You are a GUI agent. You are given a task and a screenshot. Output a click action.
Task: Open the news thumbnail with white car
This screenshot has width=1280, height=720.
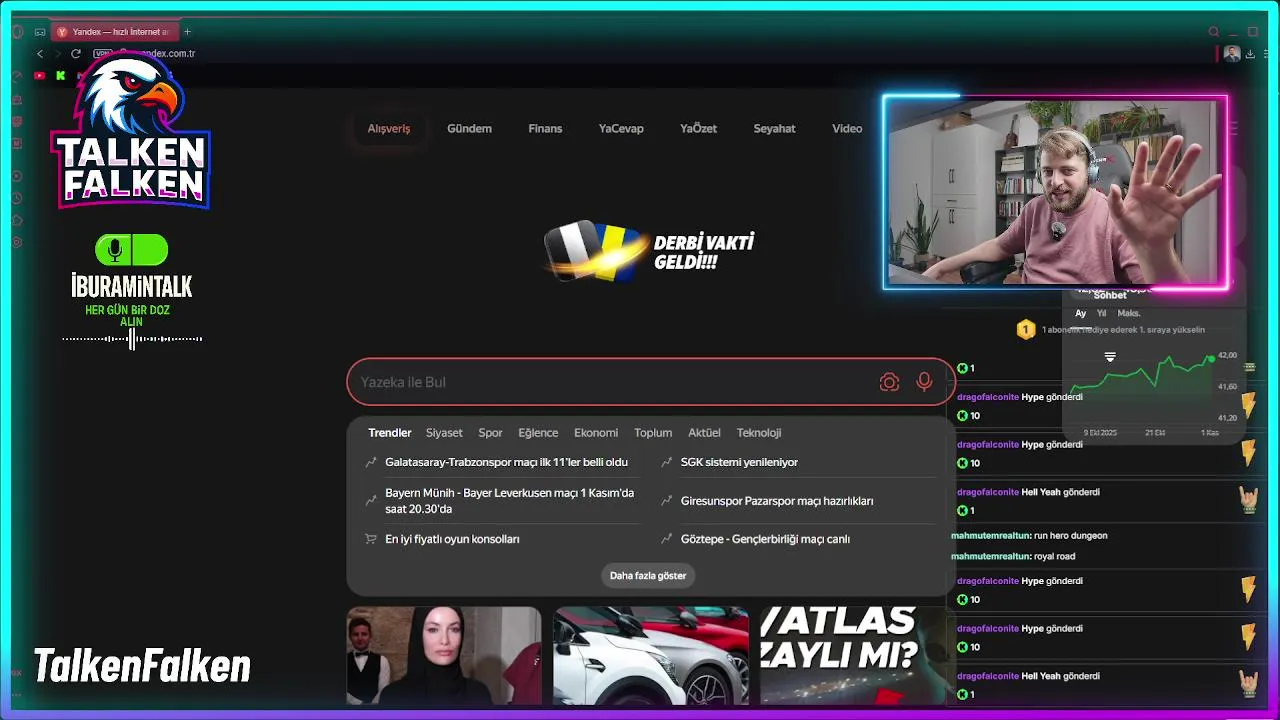pyautogui.click(x=651, y=655)
